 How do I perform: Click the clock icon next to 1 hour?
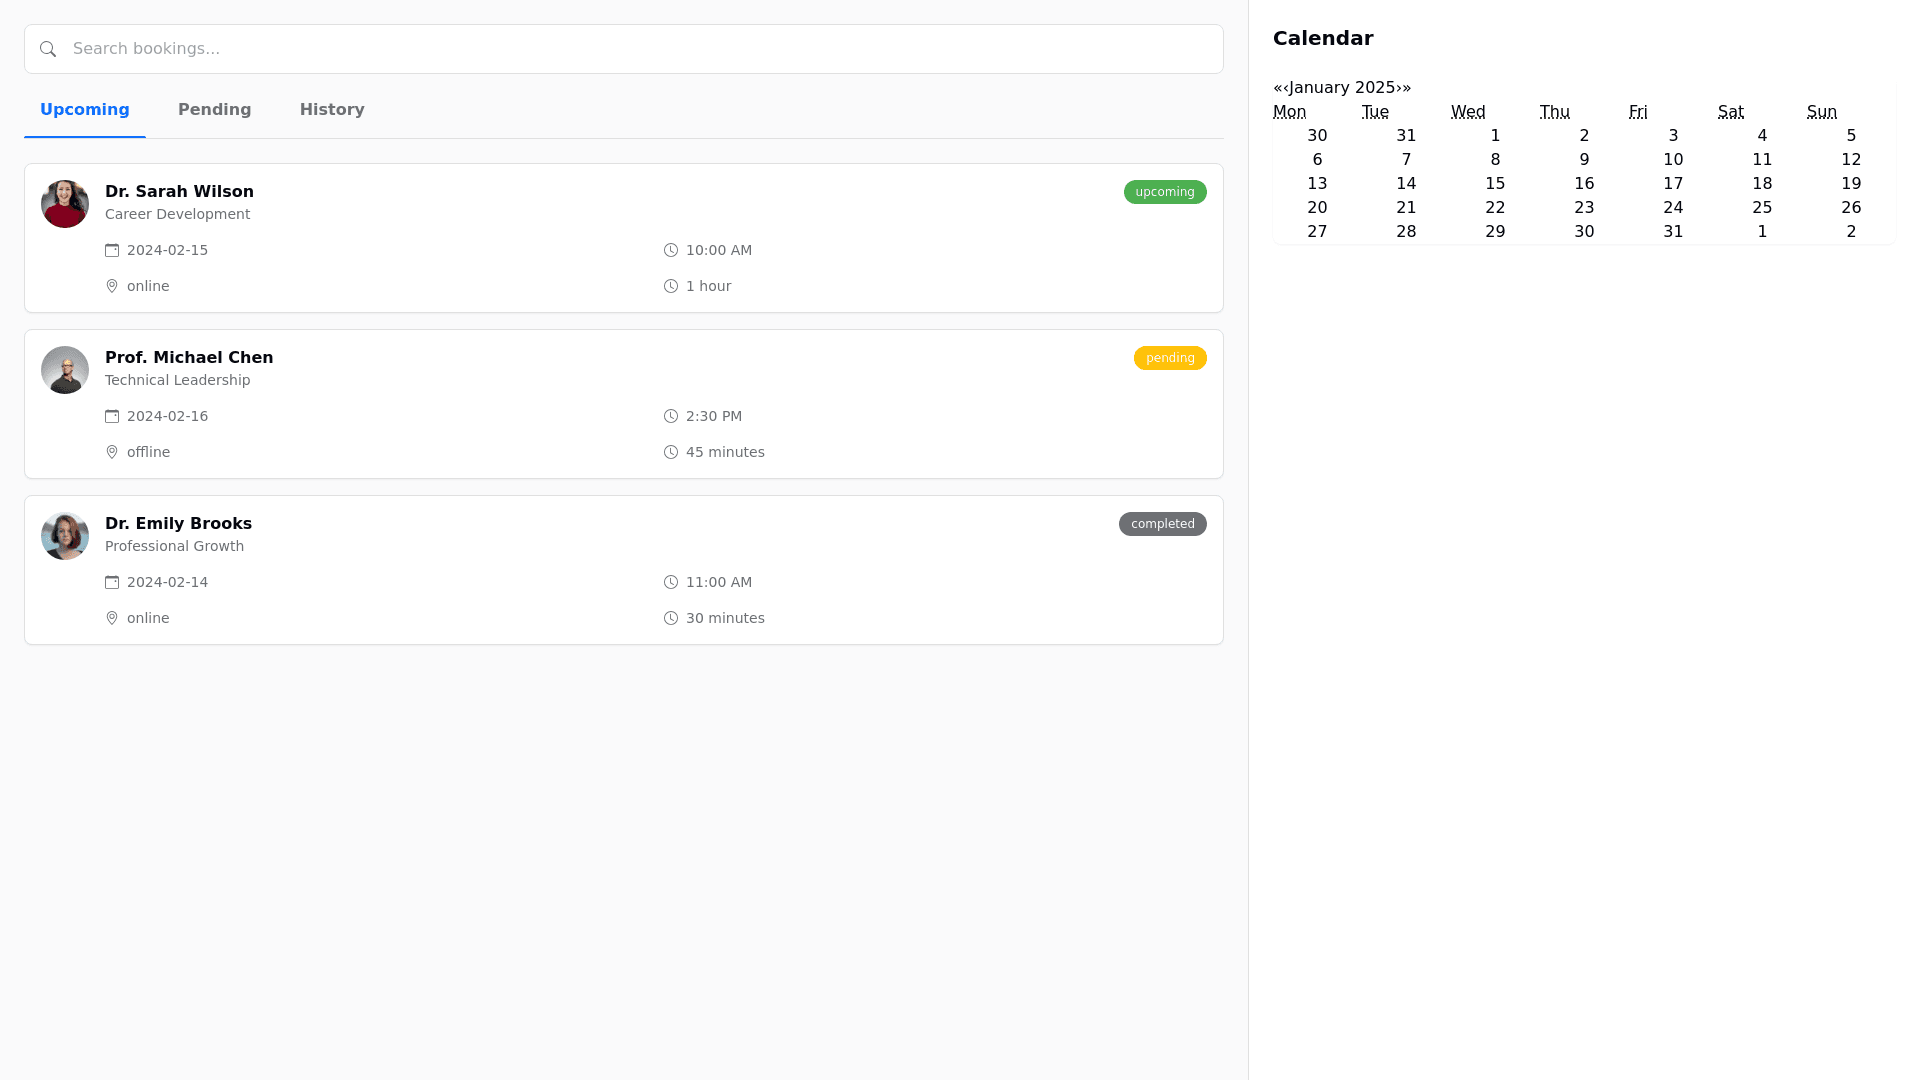pyautogui.click(x=670, y=286)
